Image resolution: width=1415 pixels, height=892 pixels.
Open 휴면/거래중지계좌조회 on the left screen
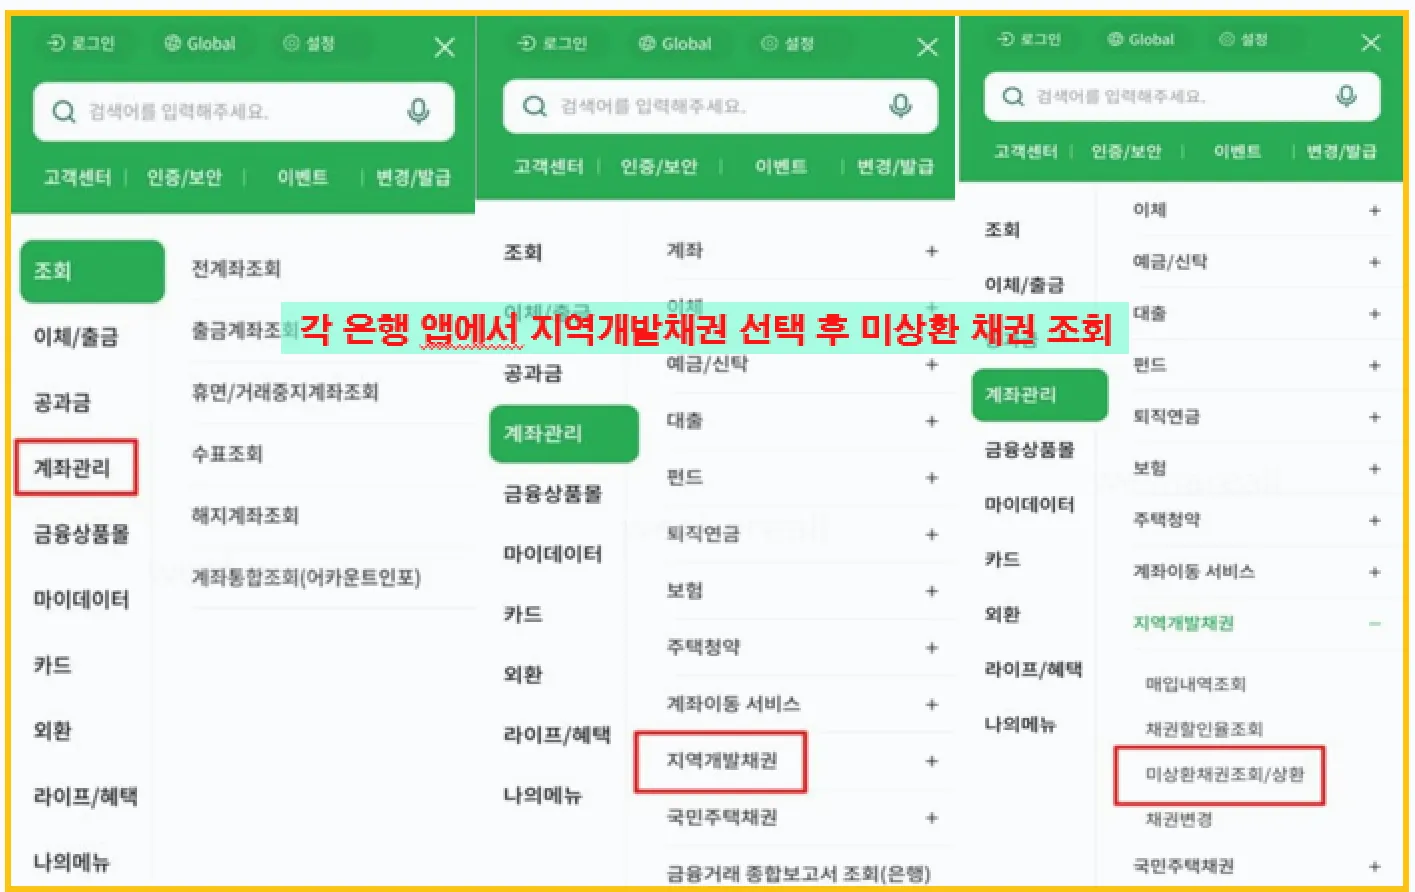coord(285,392)
